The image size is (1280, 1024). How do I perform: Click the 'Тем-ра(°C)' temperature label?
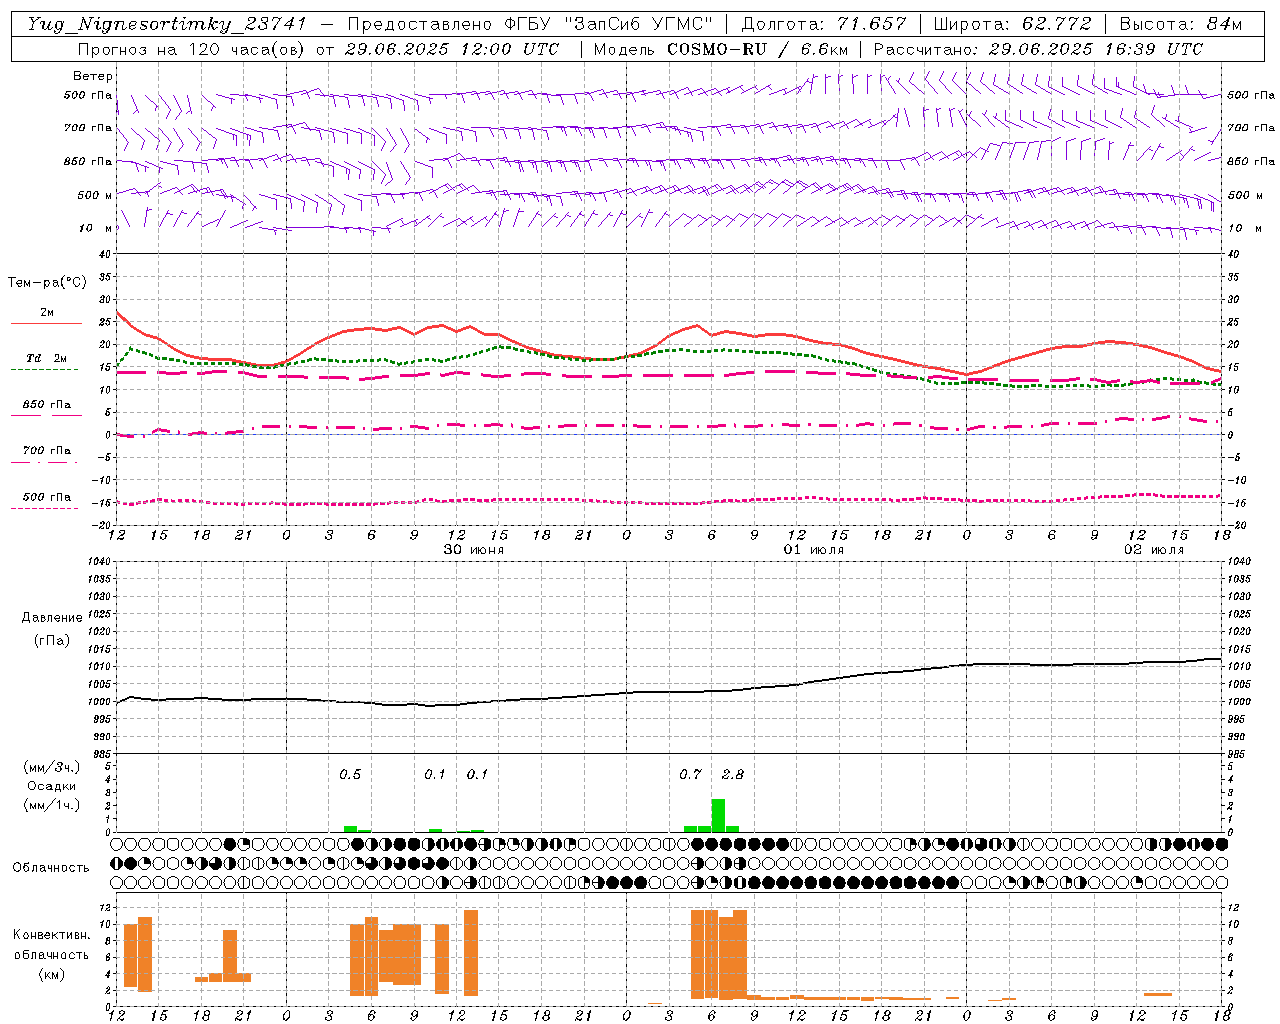pos(47,283)
